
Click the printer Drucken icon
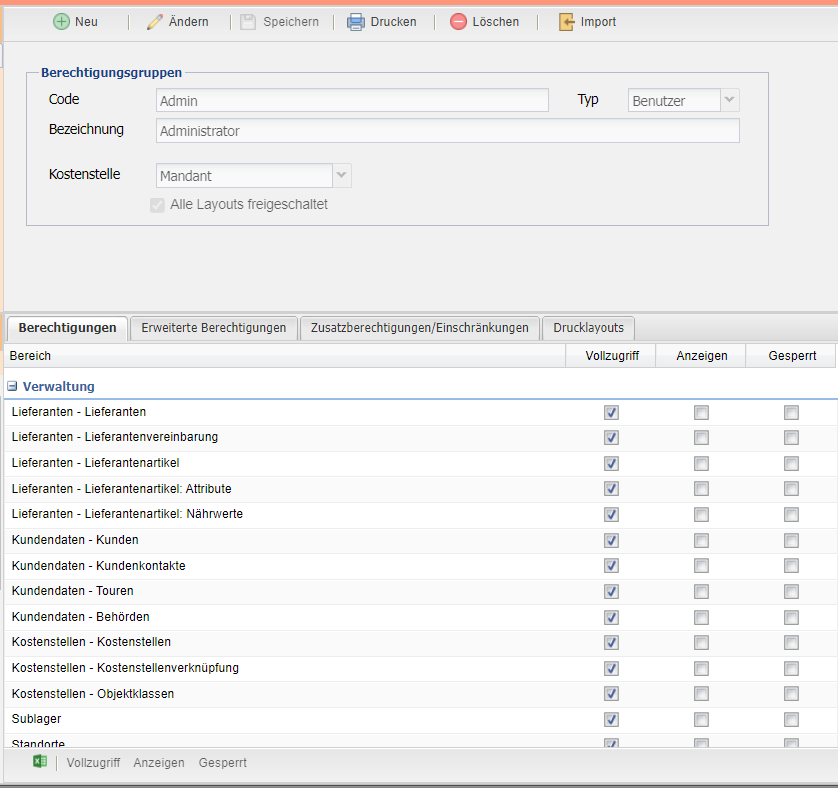pos(355,22)
